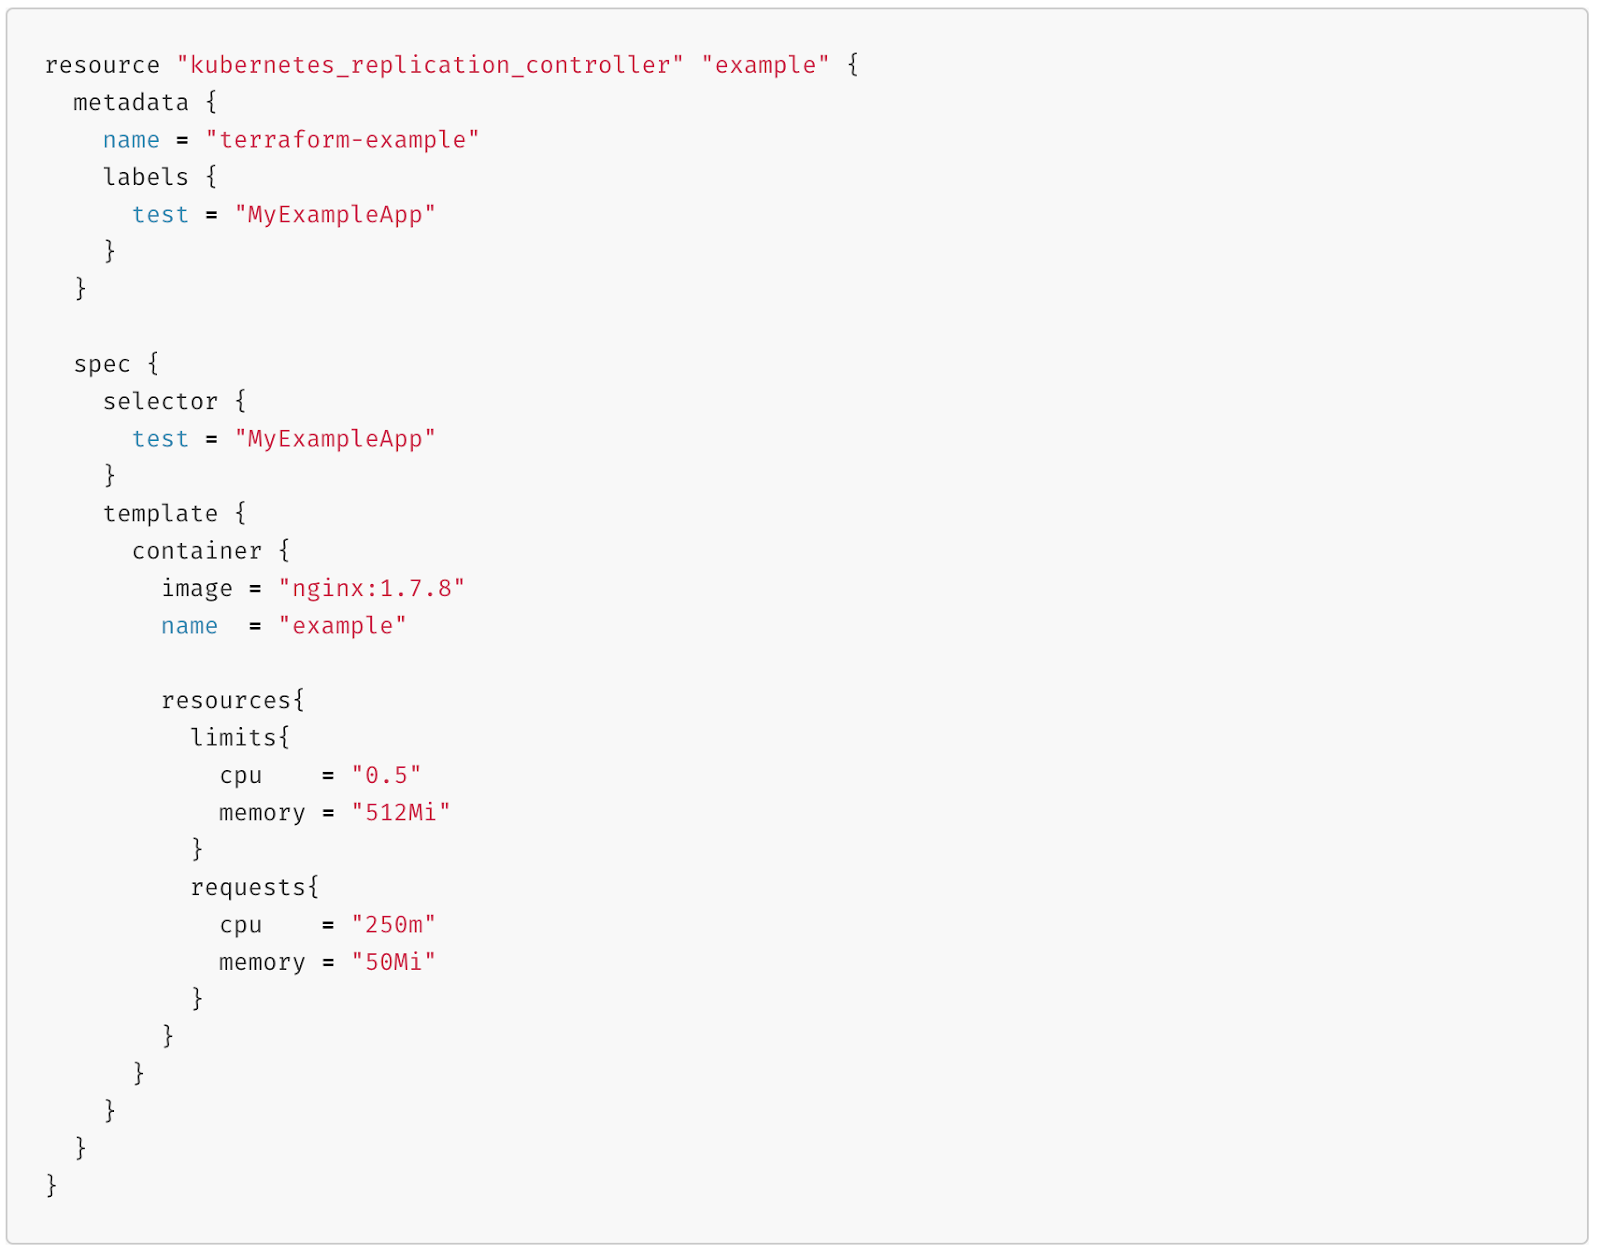
Task: Click the selector block keyword
Action: click(160, 401)
